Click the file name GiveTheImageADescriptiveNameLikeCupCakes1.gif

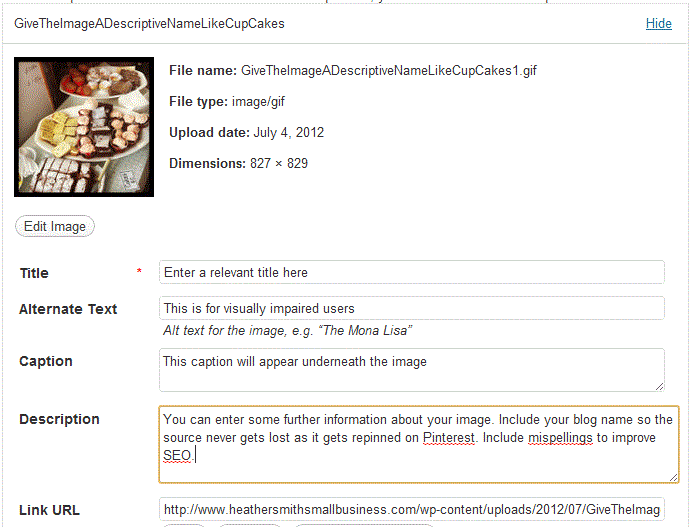[x=389, y=71]
